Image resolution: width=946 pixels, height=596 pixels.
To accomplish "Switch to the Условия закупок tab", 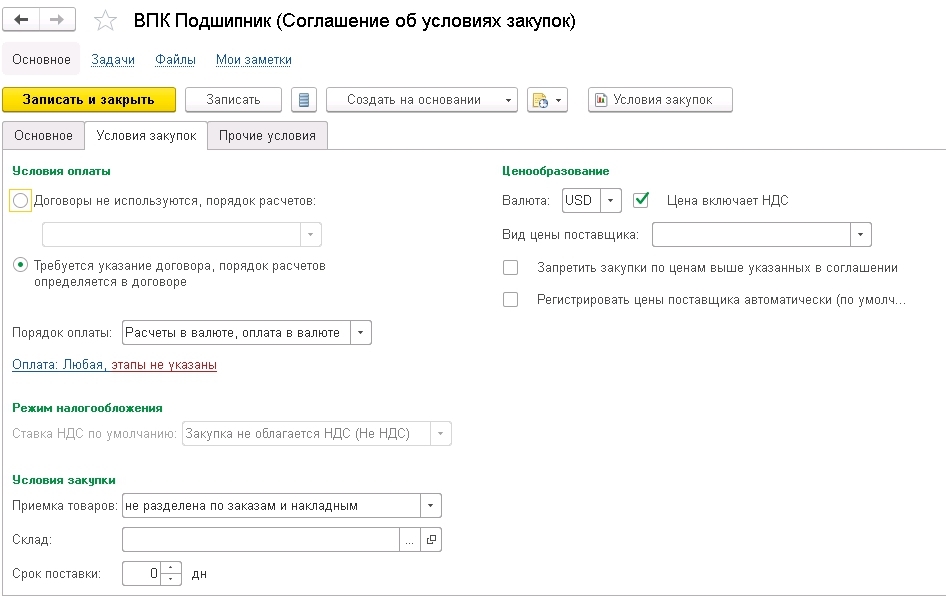I will point(146,136).
